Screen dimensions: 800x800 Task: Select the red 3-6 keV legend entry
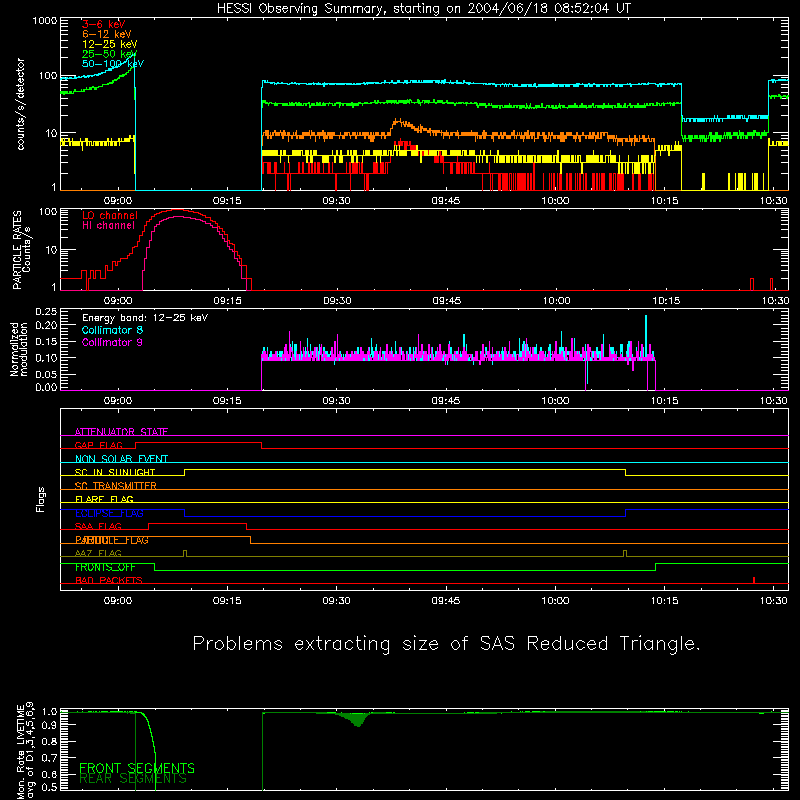coord(104,24)
